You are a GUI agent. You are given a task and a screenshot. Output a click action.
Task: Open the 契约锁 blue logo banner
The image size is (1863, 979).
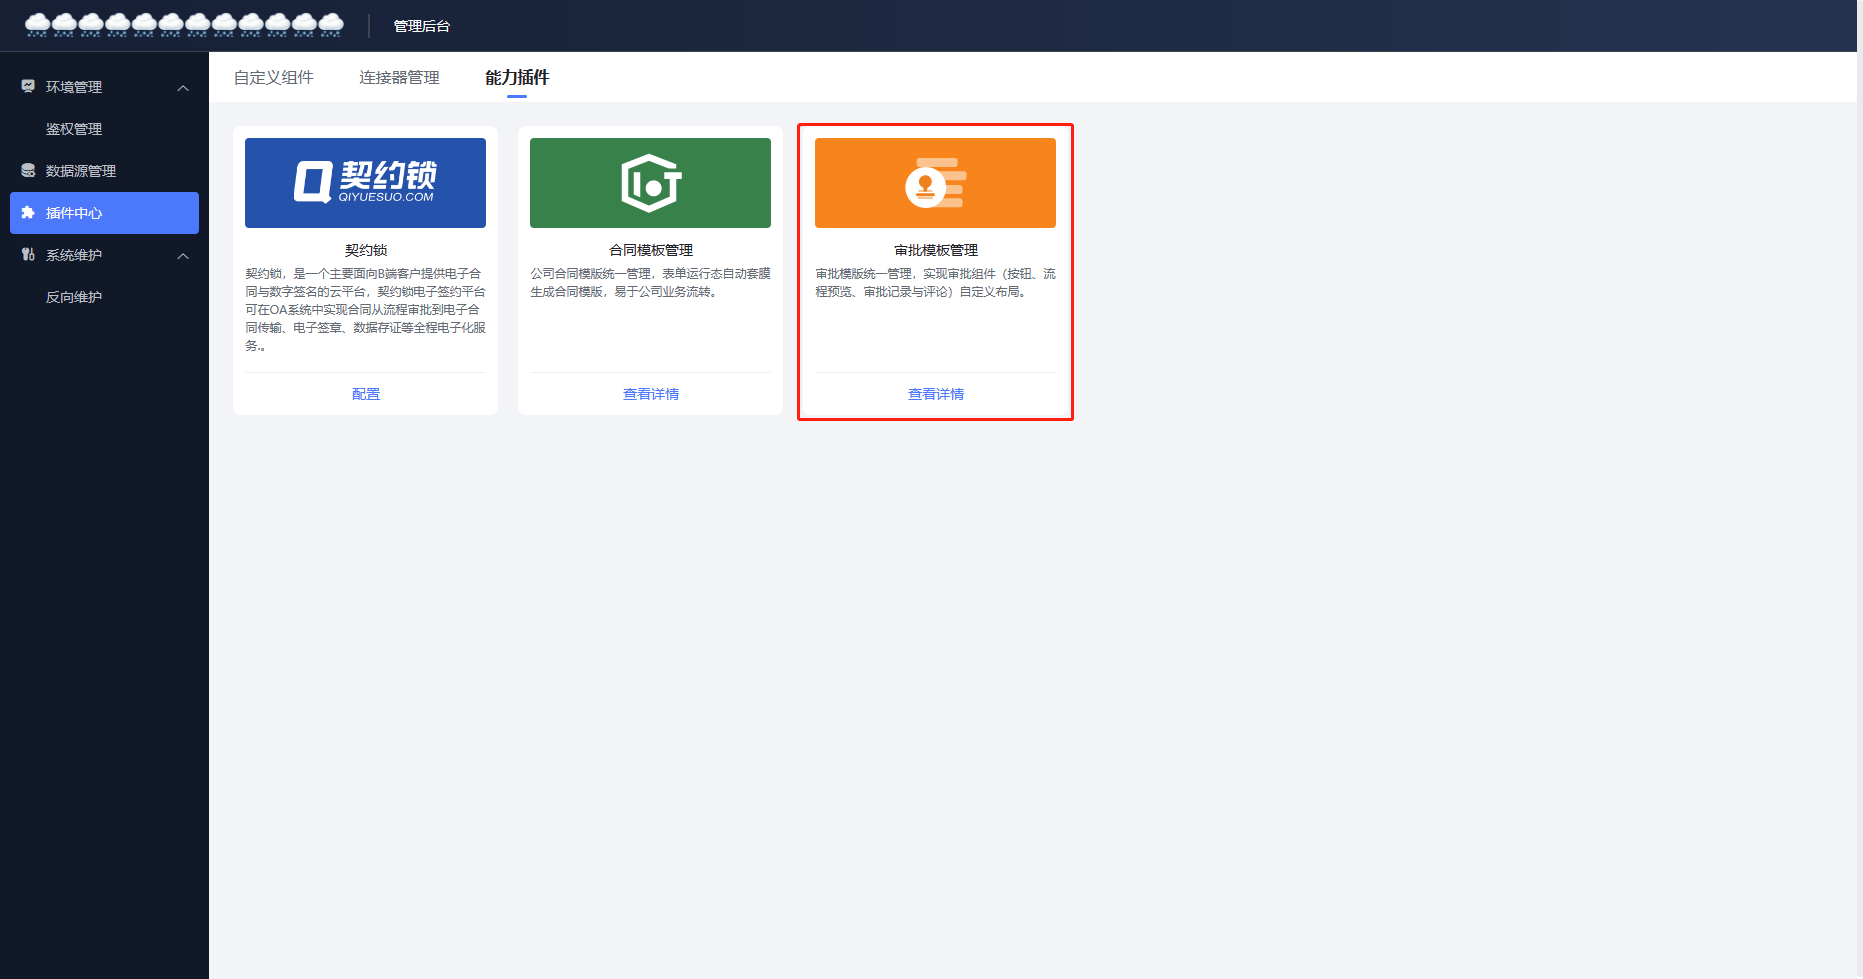[x=365, y=183]
